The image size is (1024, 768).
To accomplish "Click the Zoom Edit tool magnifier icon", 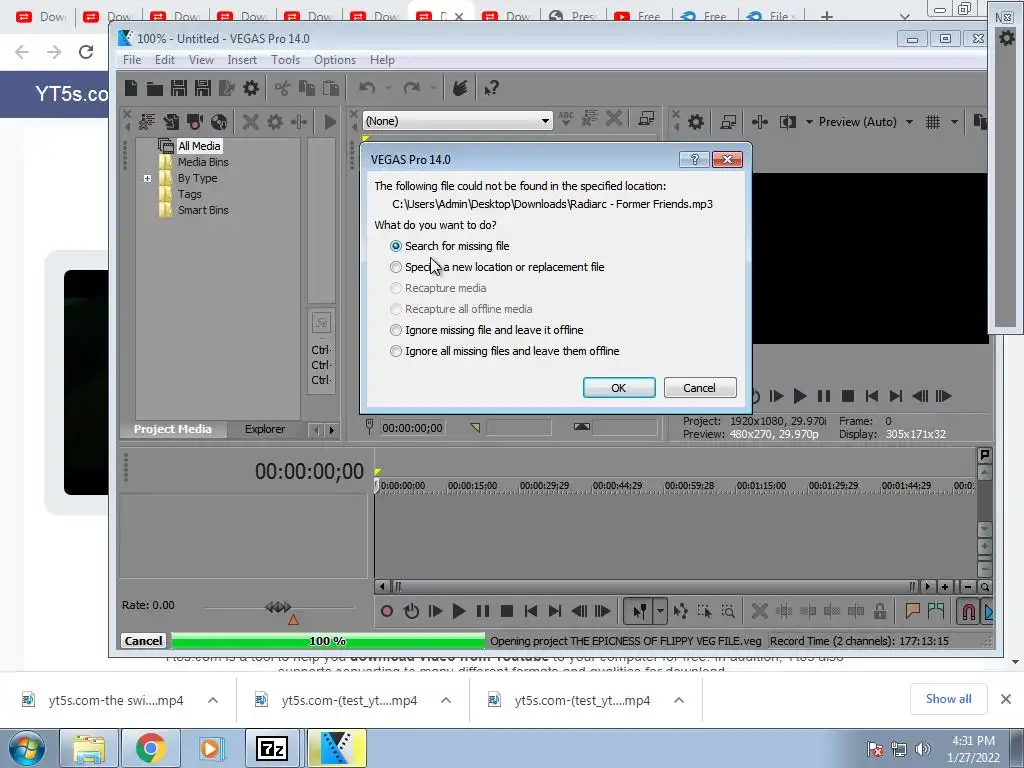I will [x=728, y=611].
